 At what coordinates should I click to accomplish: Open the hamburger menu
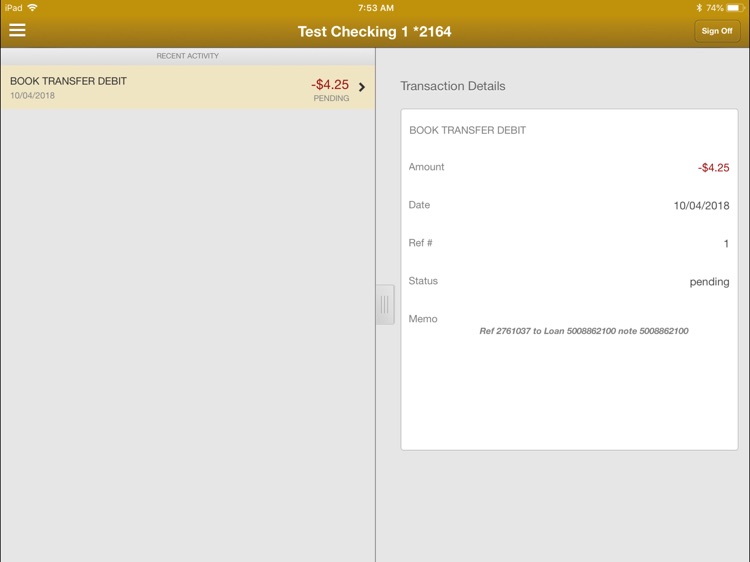17,30
